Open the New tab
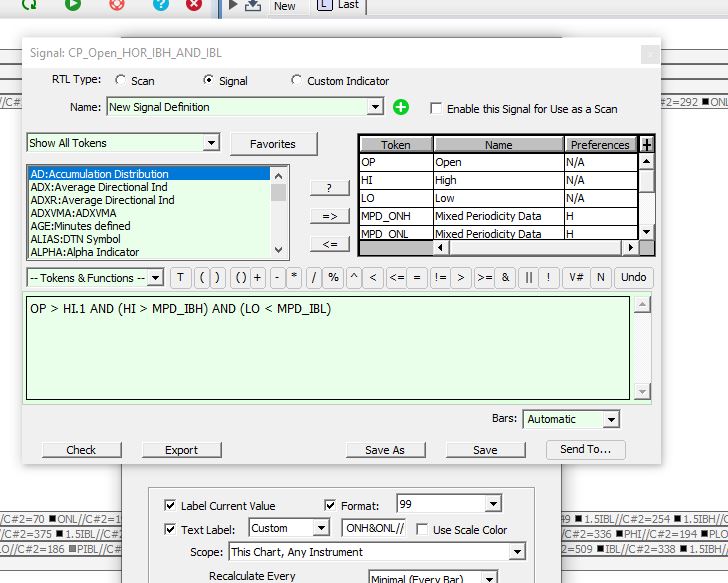Image resolution: width=728 pixels, height=583 pixels. 284,6
